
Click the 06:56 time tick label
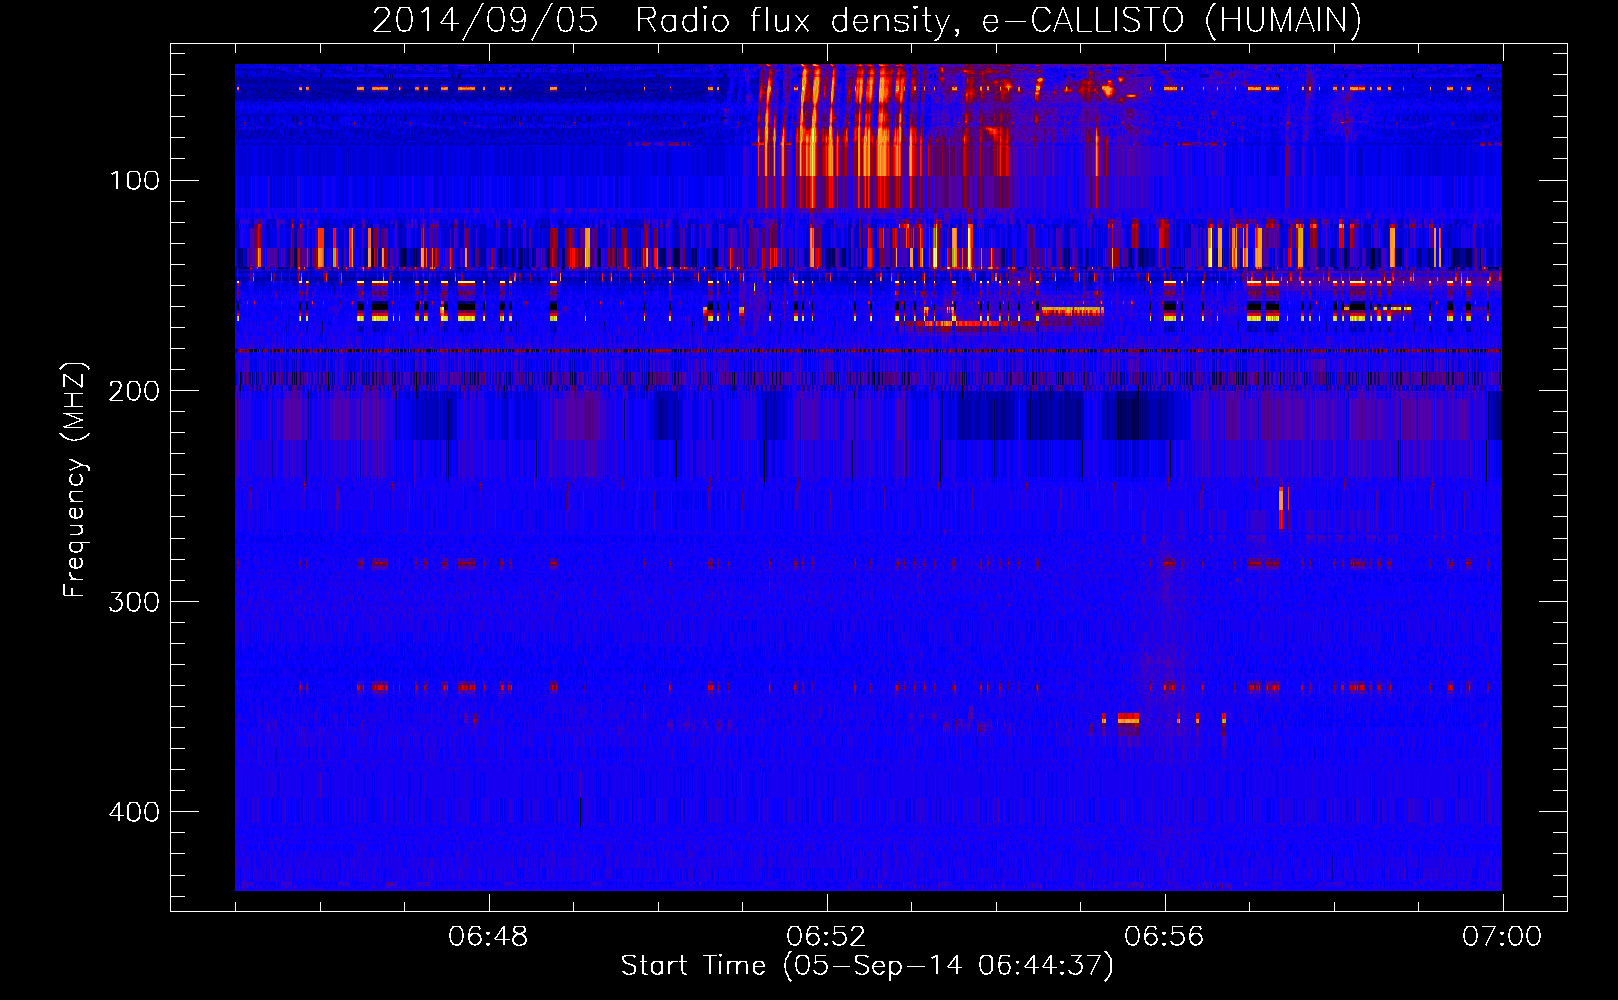tap(1164, 937)
